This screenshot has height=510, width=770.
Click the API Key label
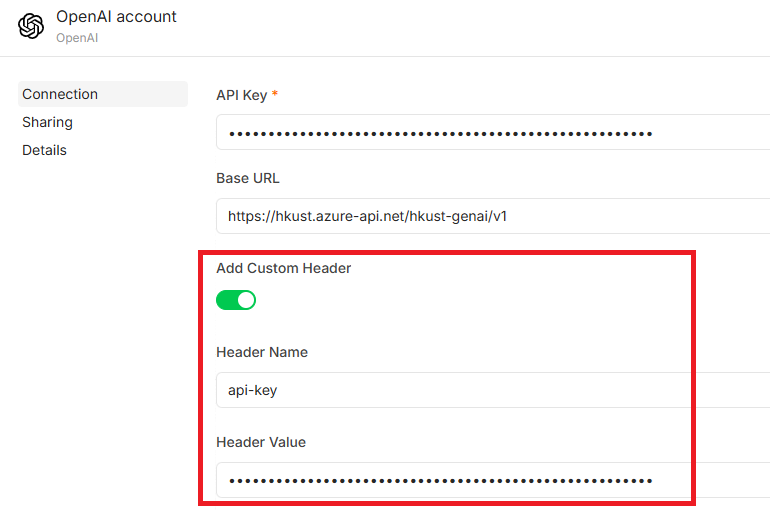pos(242,95)
